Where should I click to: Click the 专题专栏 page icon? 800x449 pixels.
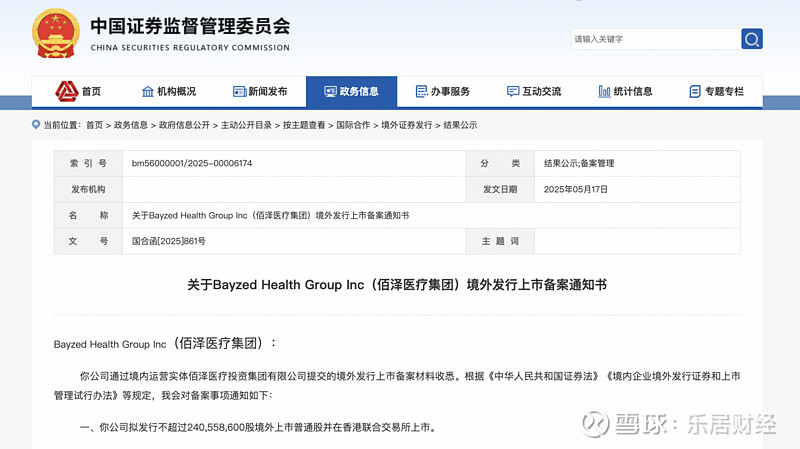coord(695,91)
